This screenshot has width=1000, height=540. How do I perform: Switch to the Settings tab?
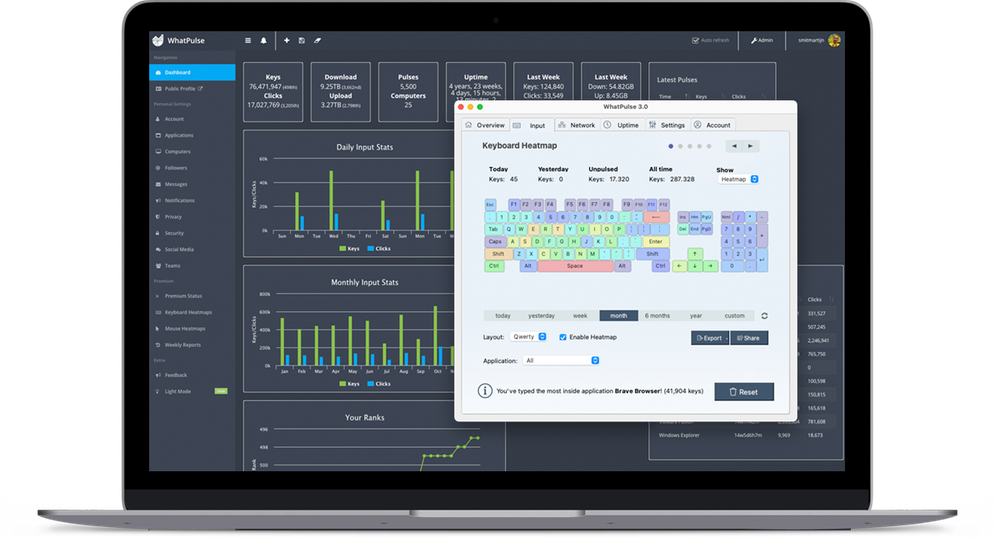(x=667, y=125)
